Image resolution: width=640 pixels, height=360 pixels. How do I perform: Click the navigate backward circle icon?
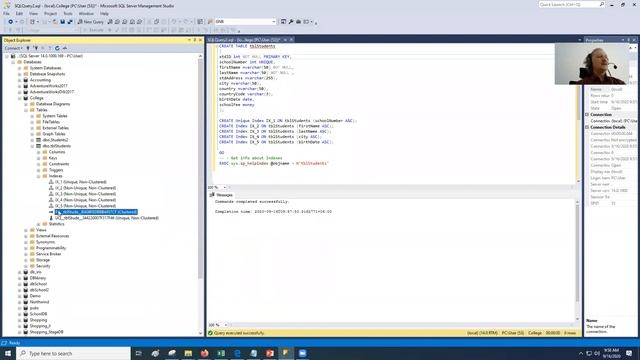click(x=11, y=22)
